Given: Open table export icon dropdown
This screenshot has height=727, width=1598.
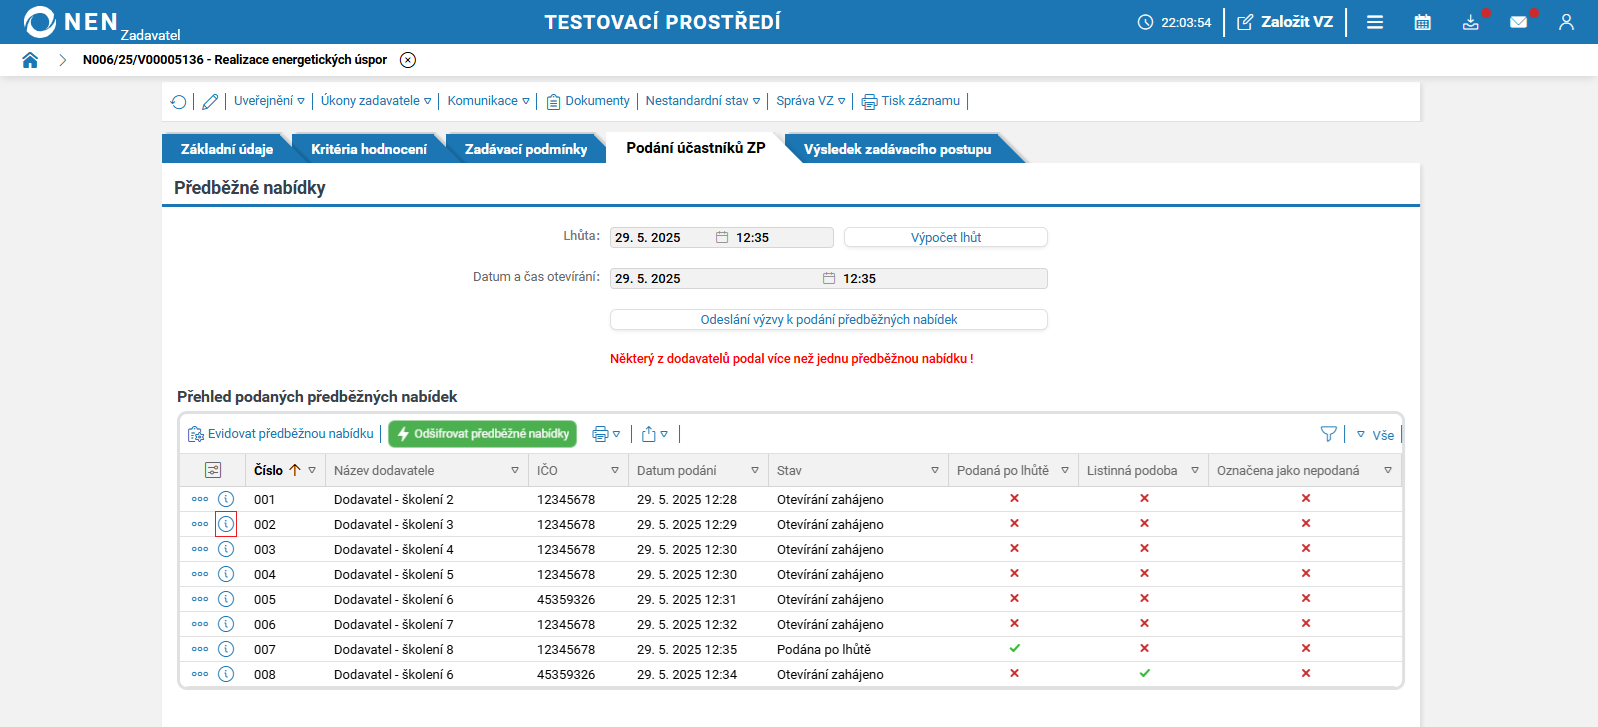Looking at the screenshot, I should click(x=655, y=434).
